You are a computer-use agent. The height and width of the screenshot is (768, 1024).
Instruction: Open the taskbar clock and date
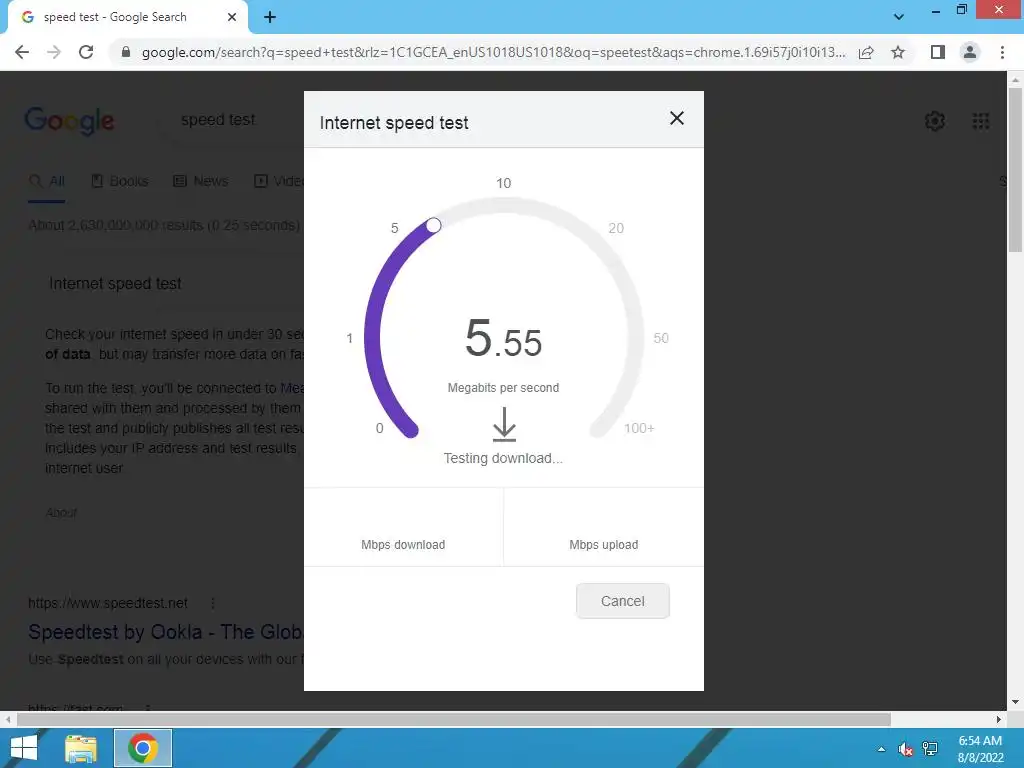click(x=980, y=749)
